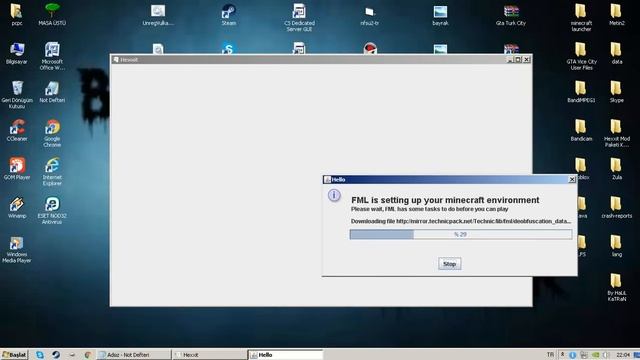Click Steam quick launch icon in taskbar
640x360 pixels.
(56, 355)
